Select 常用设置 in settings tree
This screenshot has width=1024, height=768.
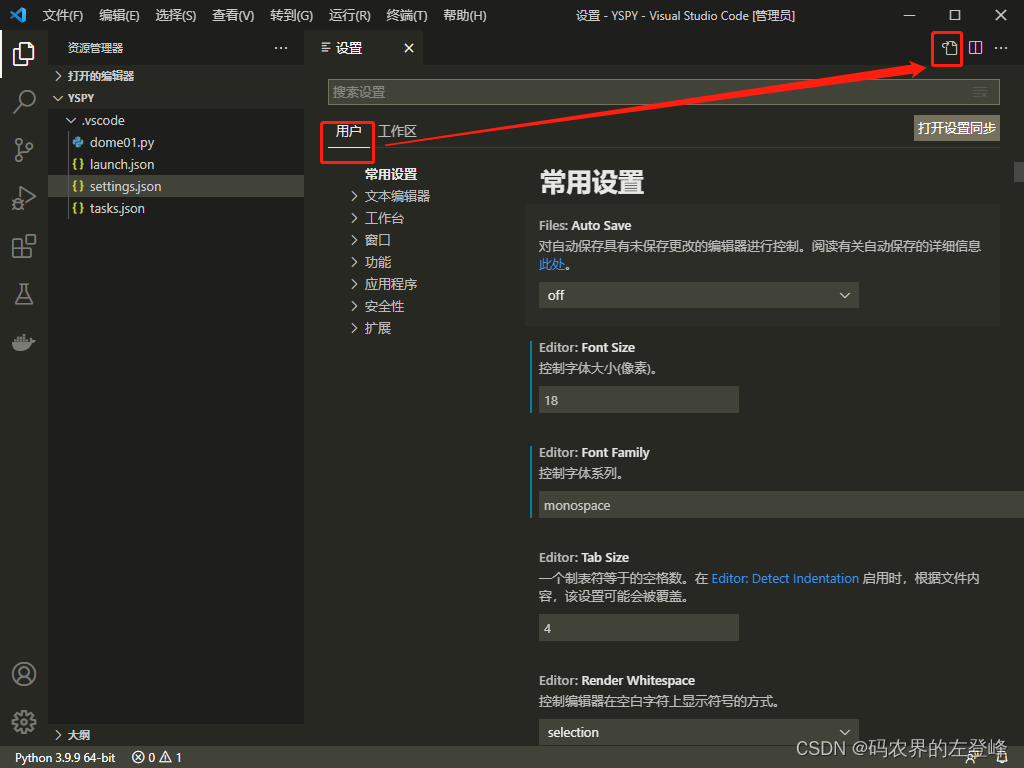(x=391, y=174)
